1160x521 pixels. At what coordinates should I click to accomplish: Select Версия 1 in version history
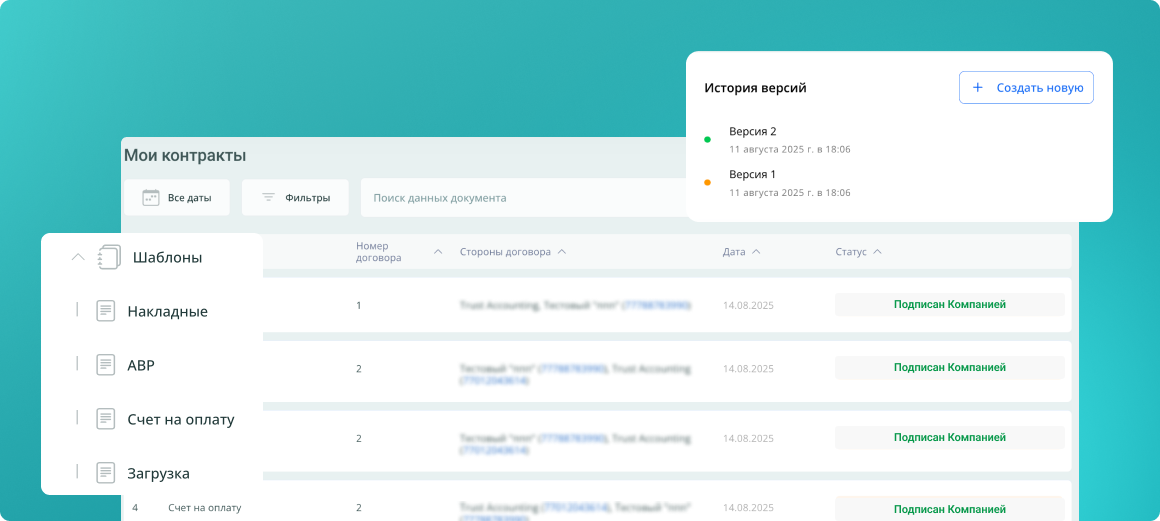click(x=753, y=175)
